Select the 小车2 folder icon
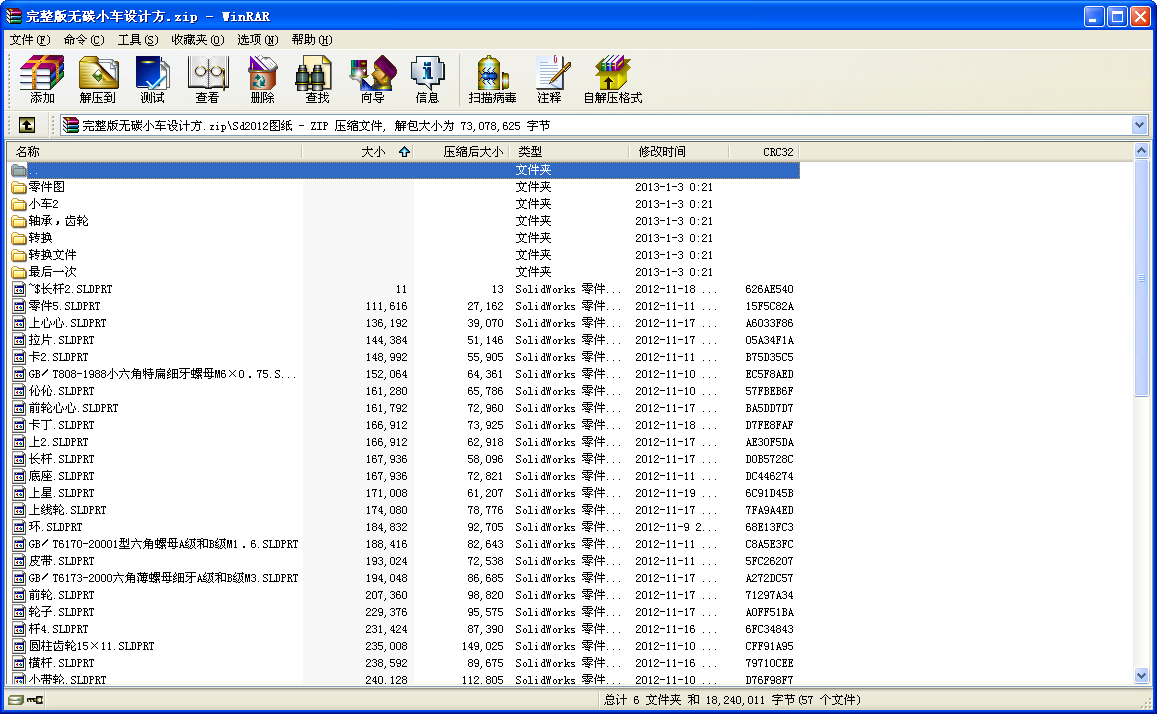Screen dimensions: 1157x714 [x=19, y=204]
